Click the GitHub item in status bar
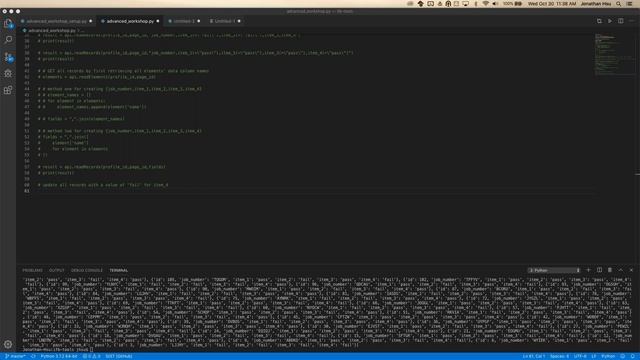This screenshot has height=360, width=640. [118, 356]
